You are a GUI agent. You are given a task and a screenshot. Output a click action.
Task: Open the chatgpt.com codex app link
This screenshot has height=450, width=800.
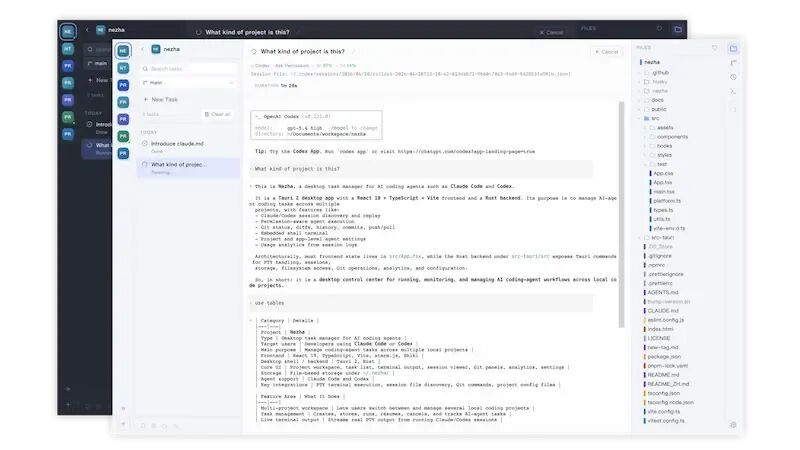point(466,152)
